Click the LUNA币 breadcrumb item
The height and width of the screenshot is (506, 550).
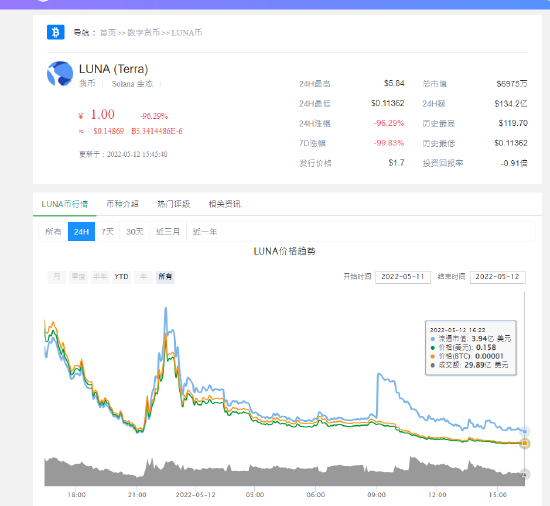(187, 33)
